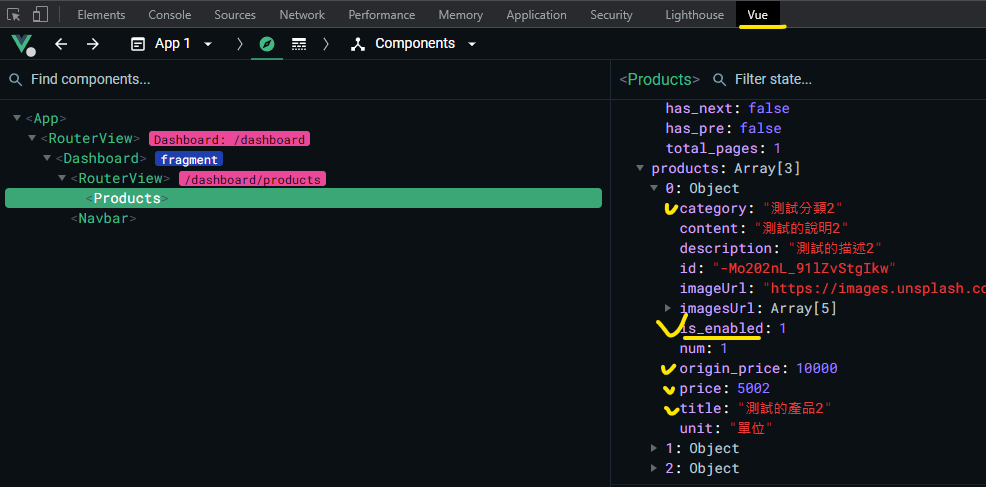Click the Vue logo icon
Viewport: 986px width, 487px height.
22,44
